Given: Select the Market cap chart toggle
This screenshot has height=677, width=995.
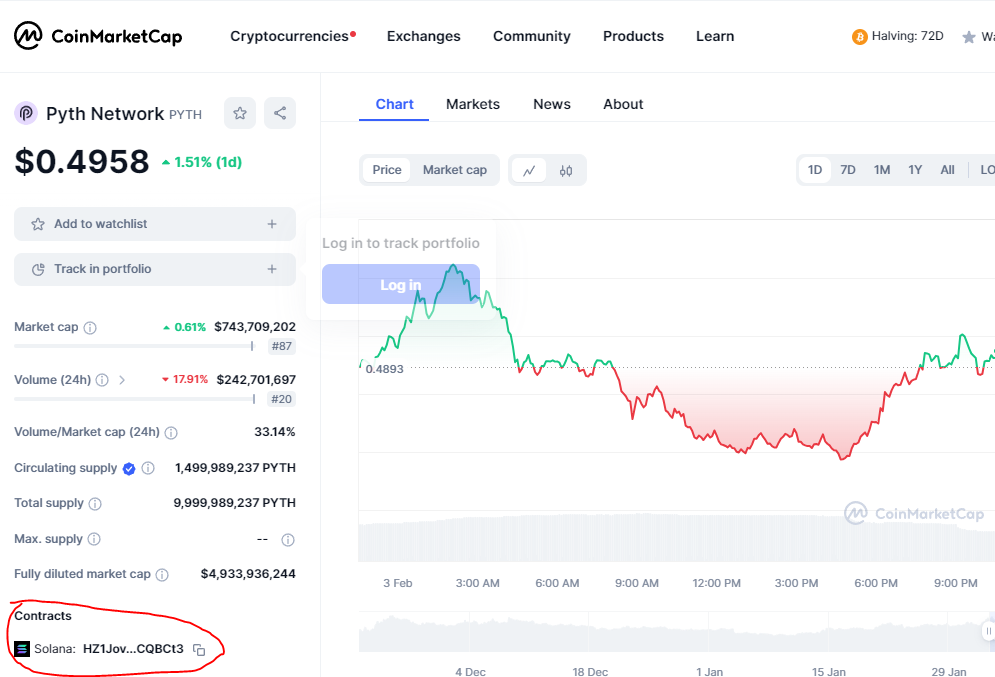Looking at the screenshot, I should (x=455, y=170).
